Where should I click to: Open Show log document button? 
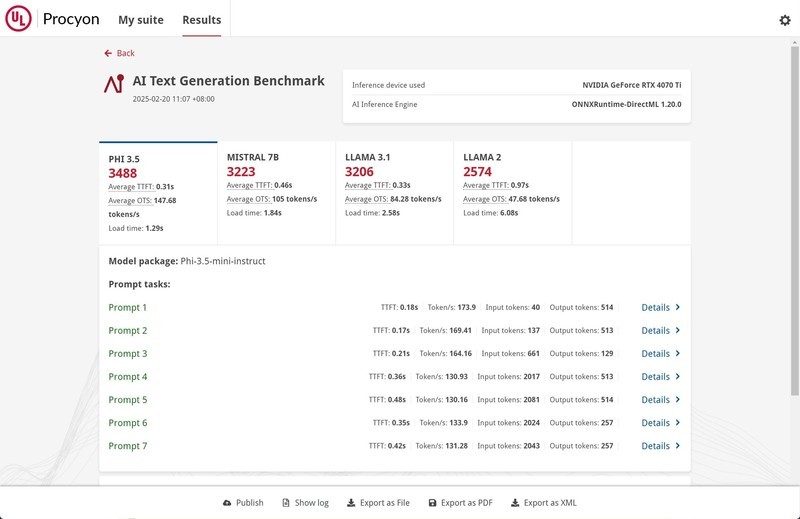click(305, 503)
